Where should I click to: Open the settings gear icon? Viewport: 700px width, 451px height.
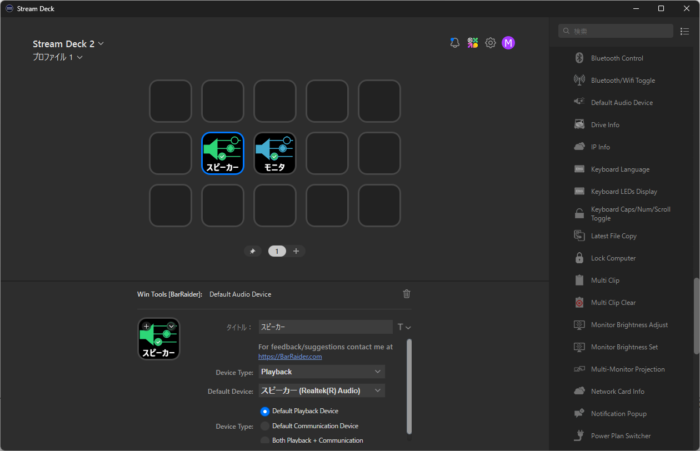coord(490,43)
